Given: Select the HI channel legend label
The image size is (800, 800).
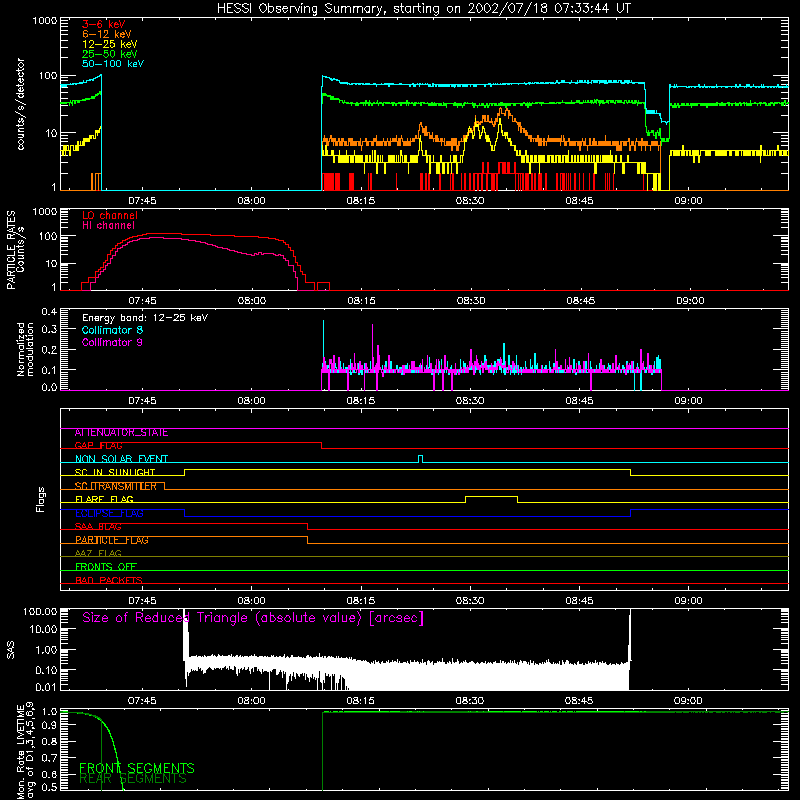Looking at the screenshot, I should (108, 226).
